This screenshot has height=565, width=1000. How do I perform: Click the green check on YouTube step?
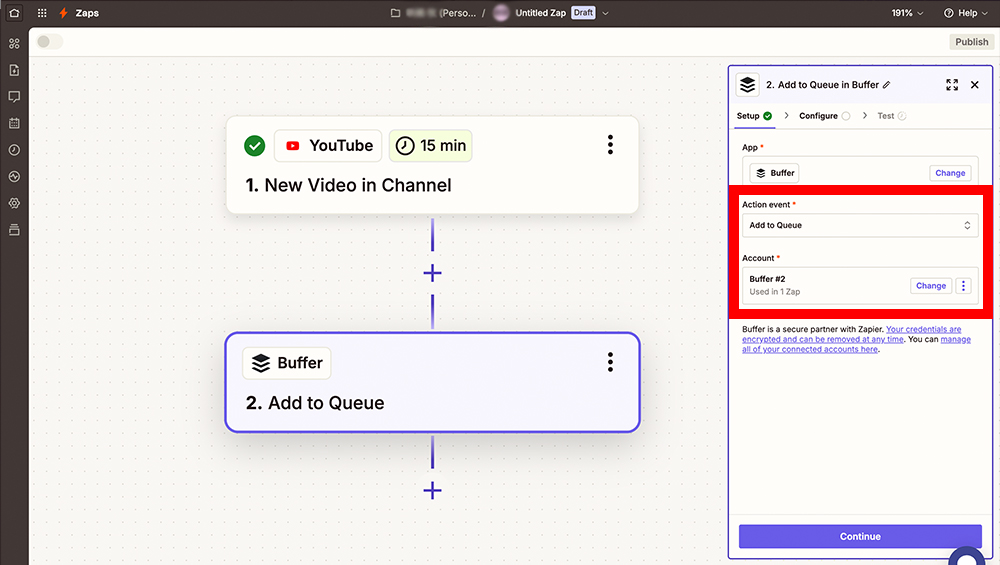[x=254, y=145]
